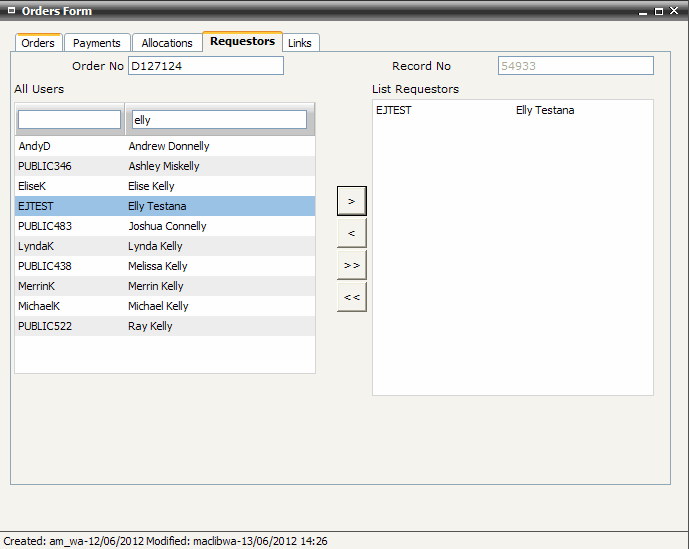Click the Order No input field
Viewport: 689px width, 549px height.
tap(206, 66)
